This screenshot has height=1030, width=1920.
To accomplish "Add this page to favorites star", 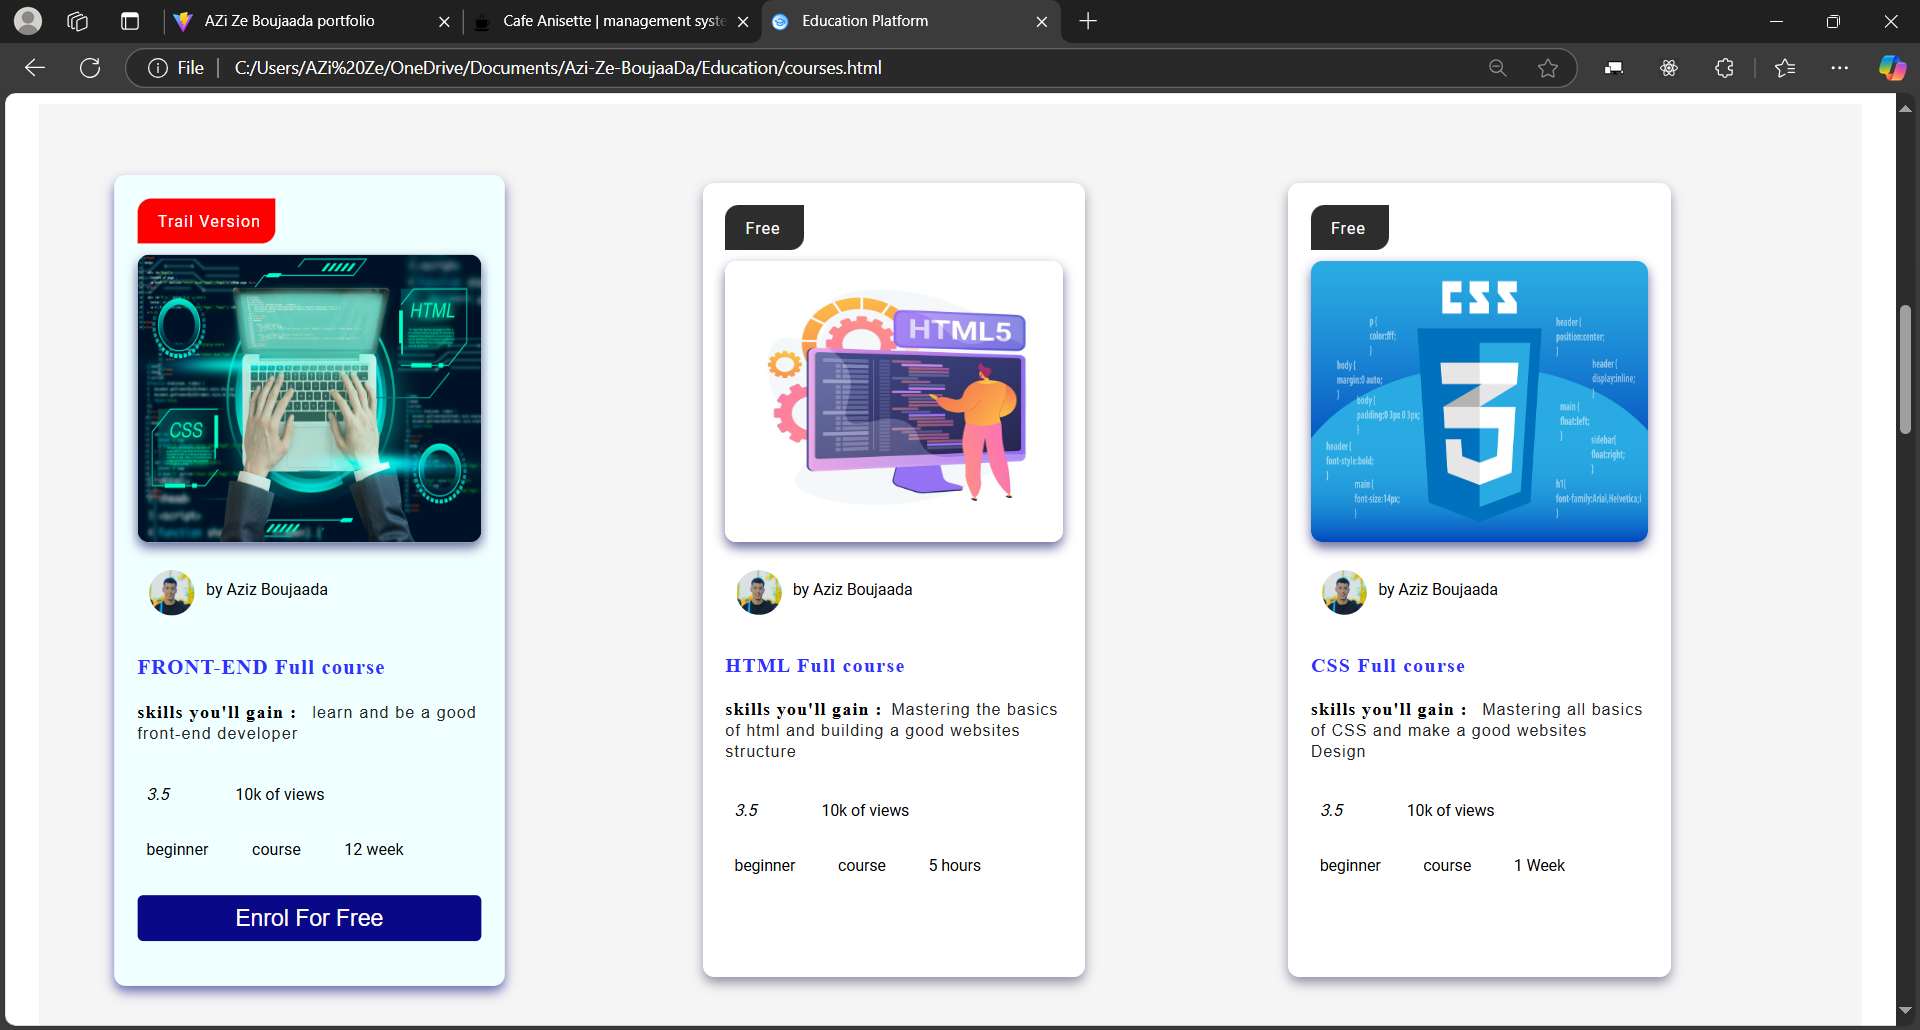I will pos(1548,68).
